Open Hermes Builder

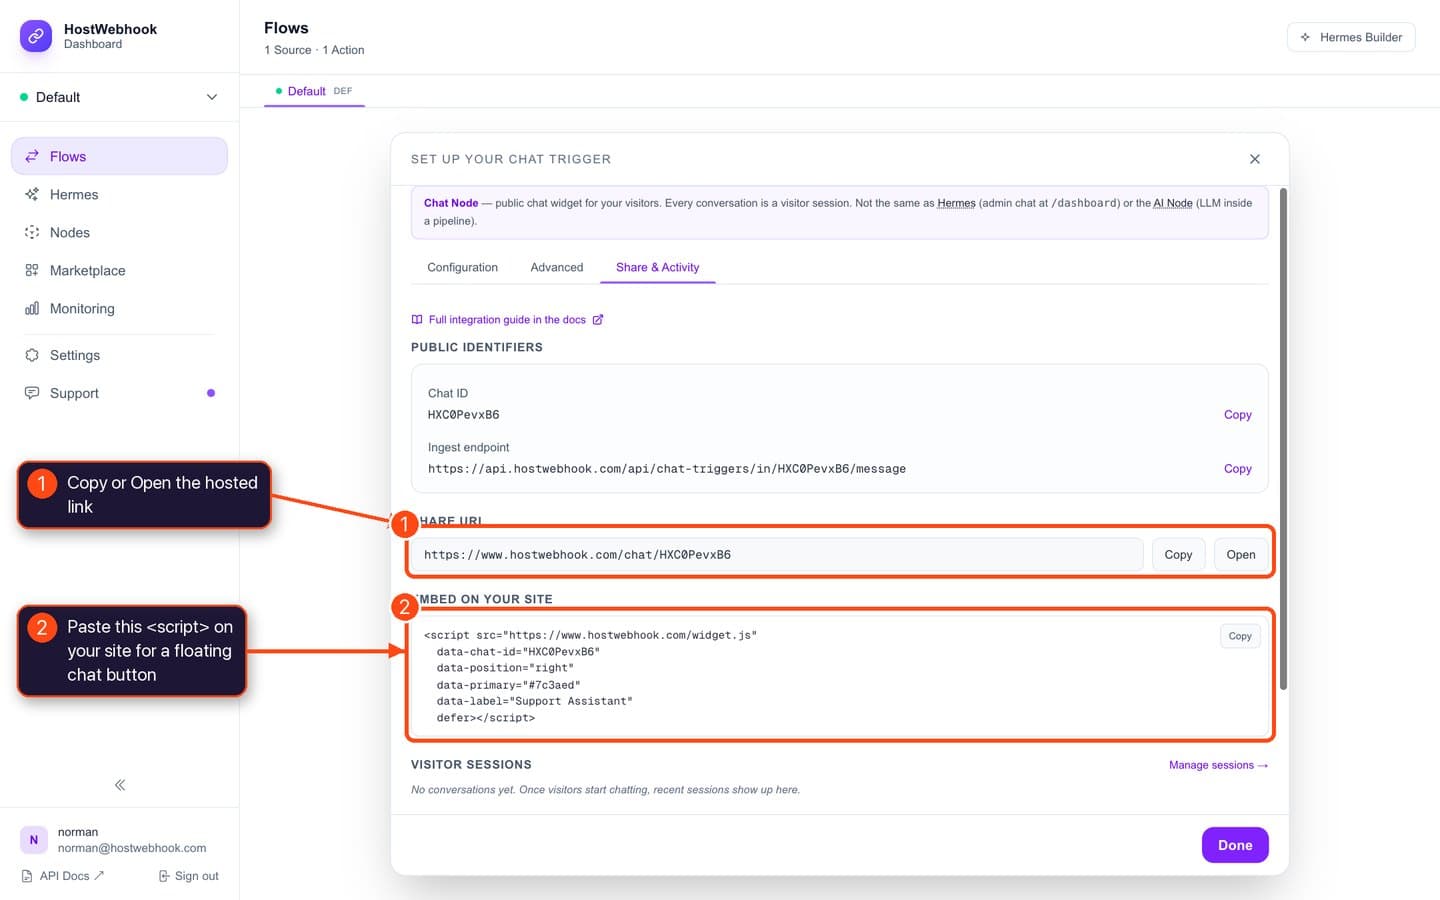[x=1351, y=37]
